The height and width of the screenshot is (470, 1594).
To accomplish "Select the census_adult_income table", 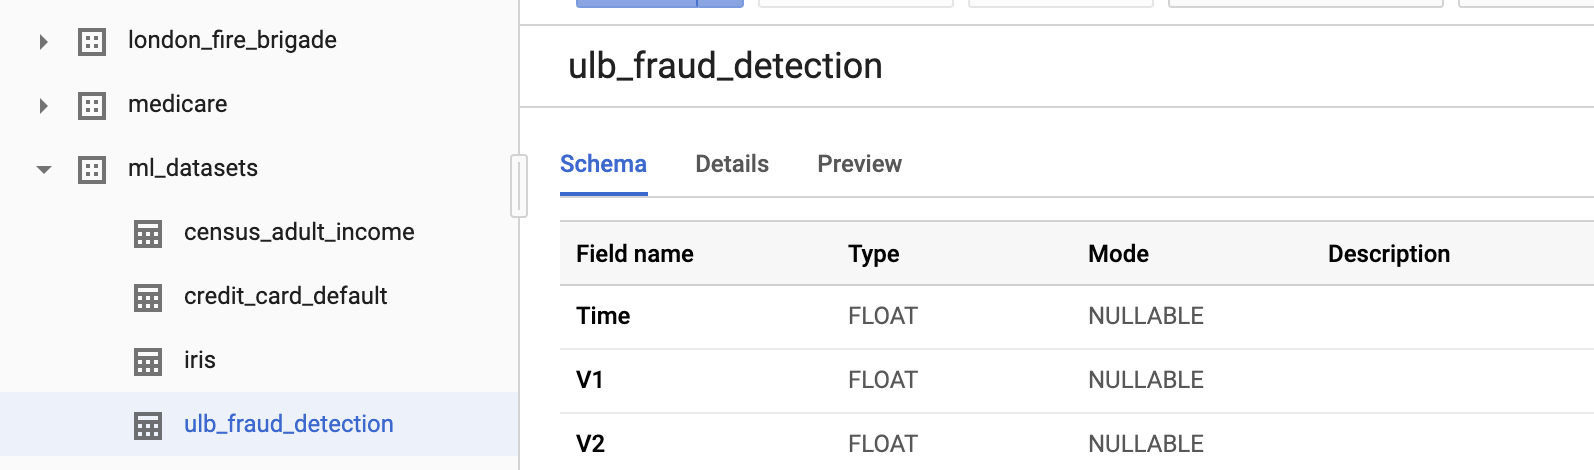I will (299, 232).
